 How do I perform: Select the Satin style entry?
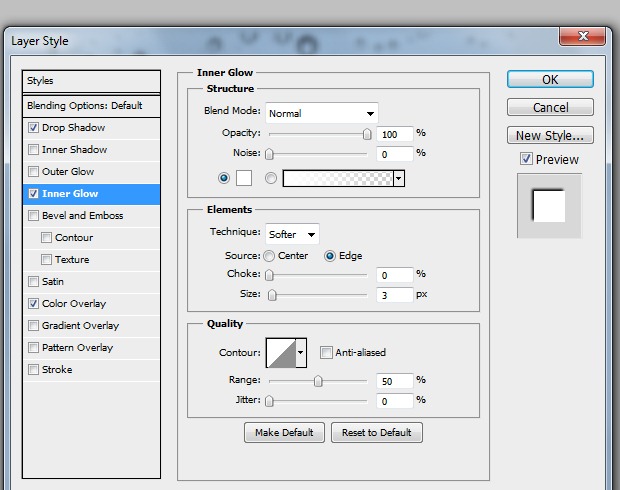pyautogui.click(x=53, y=281)
